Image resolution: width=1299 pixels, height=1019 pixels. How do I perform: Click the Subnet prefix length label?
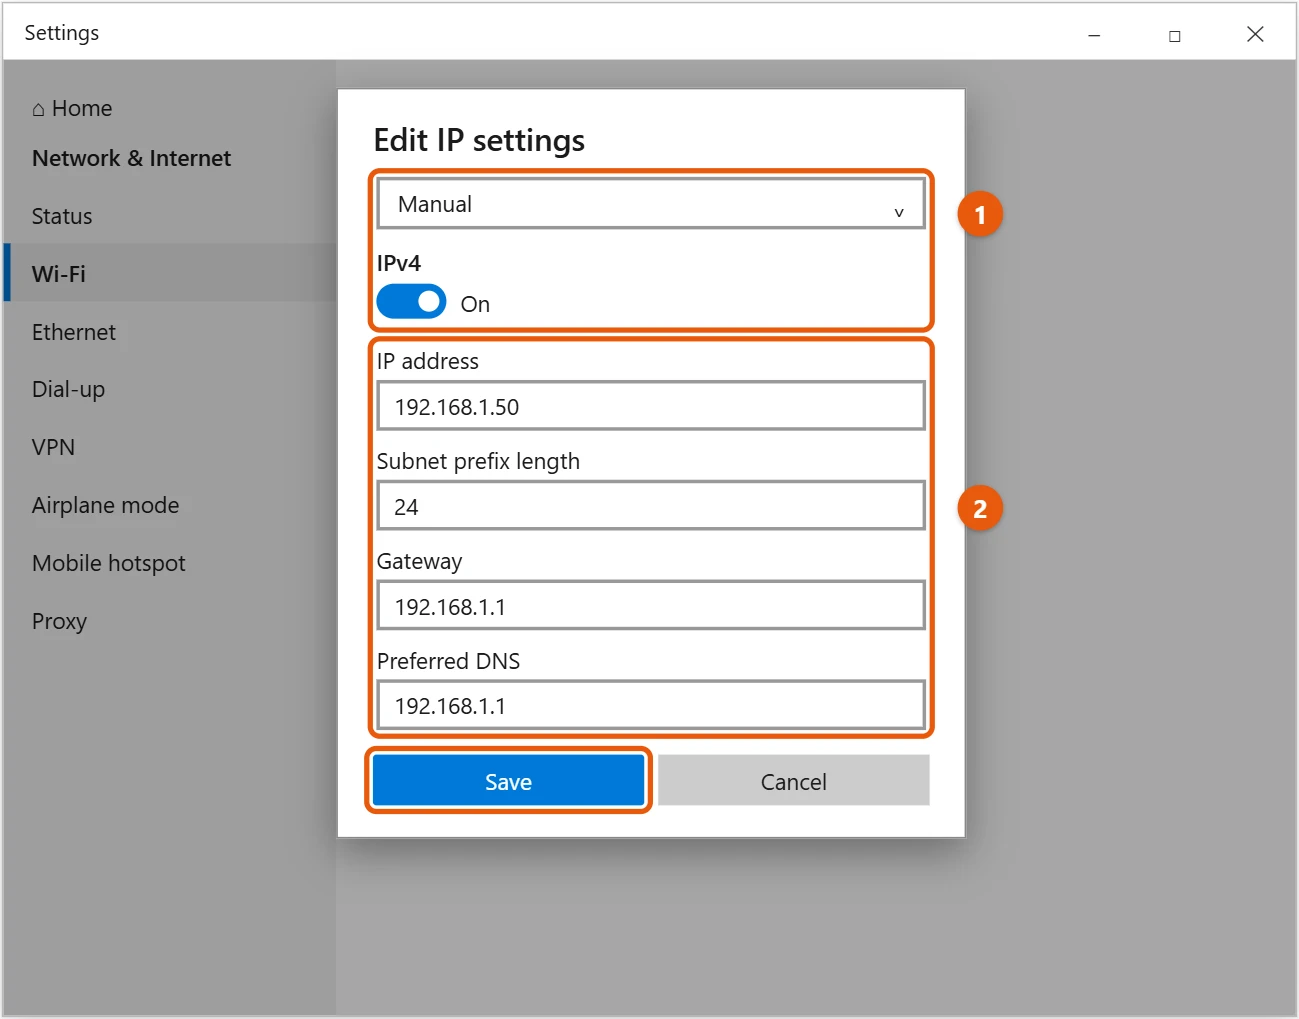click(x=478, y=461)
